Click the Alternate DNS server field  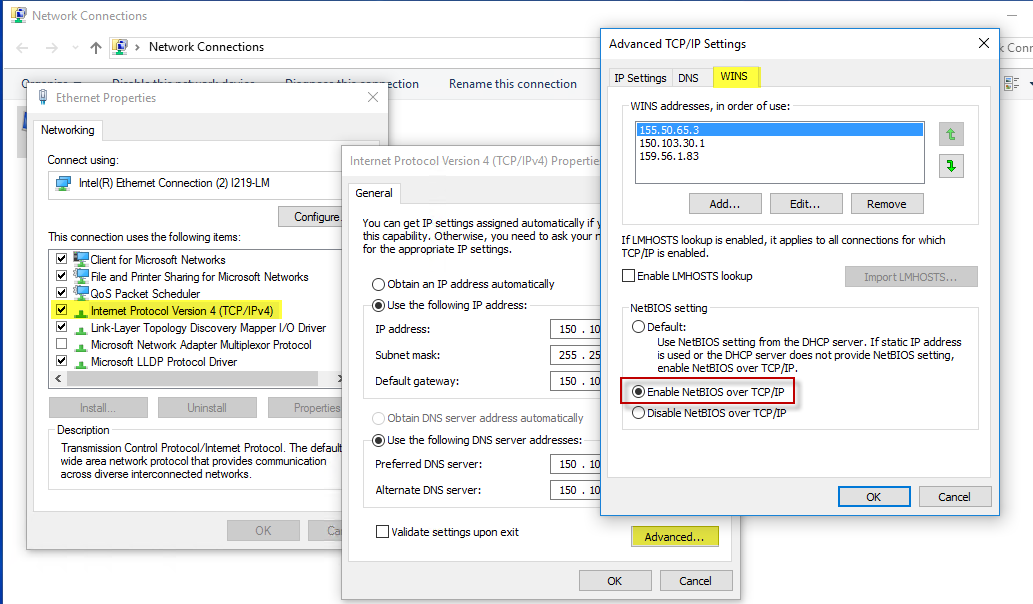tap(575, 490)
